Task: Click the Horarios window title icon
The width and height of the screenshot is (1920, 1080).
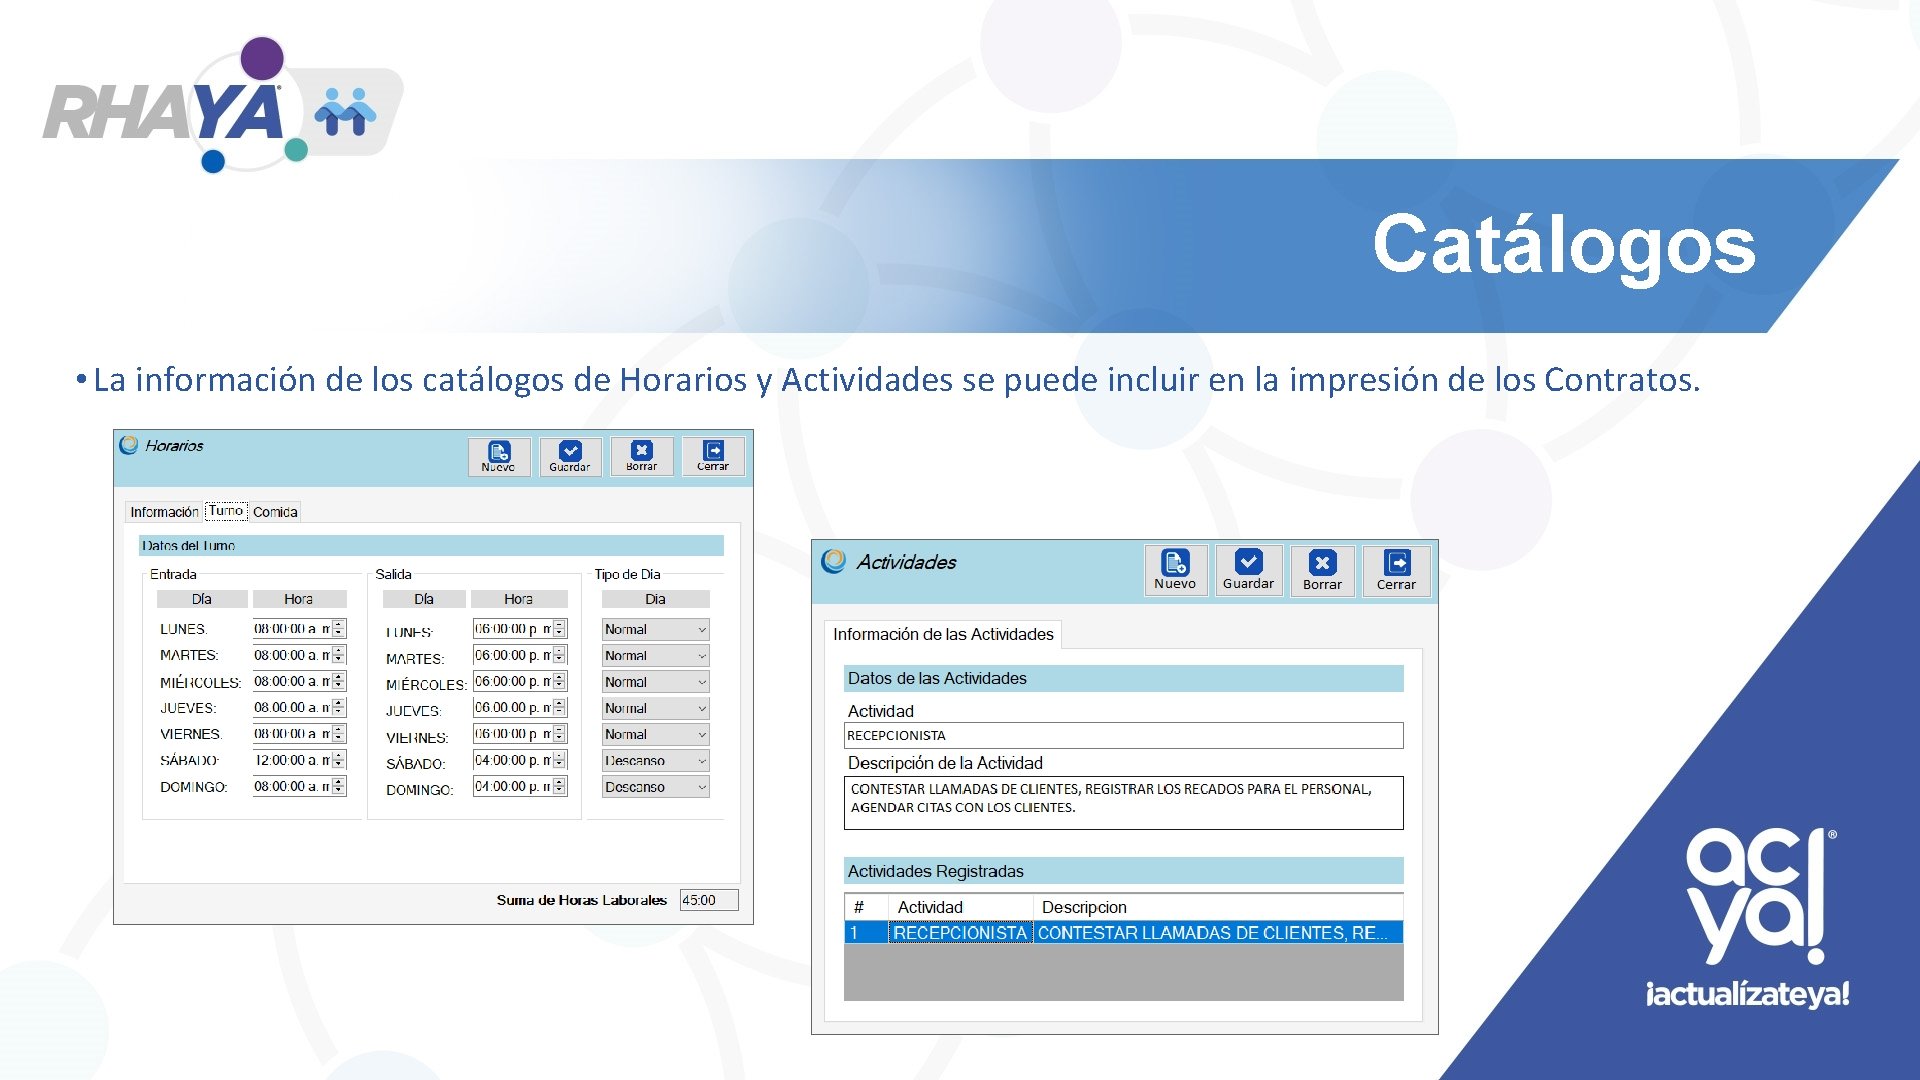Action: [128, 445]
